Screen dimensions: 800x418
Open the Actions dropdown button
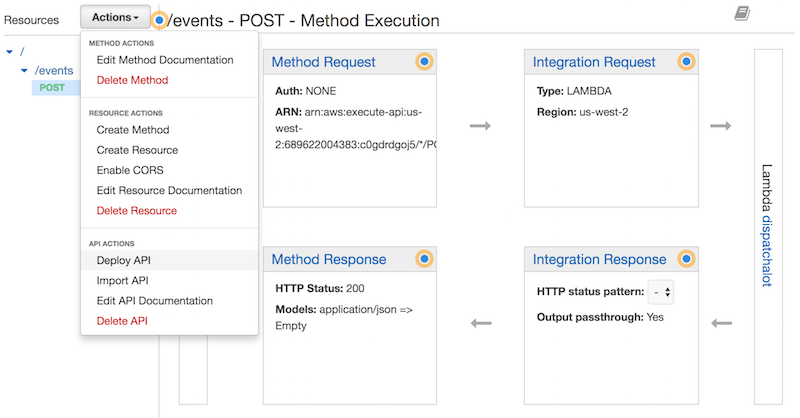(x=115, y=18)
